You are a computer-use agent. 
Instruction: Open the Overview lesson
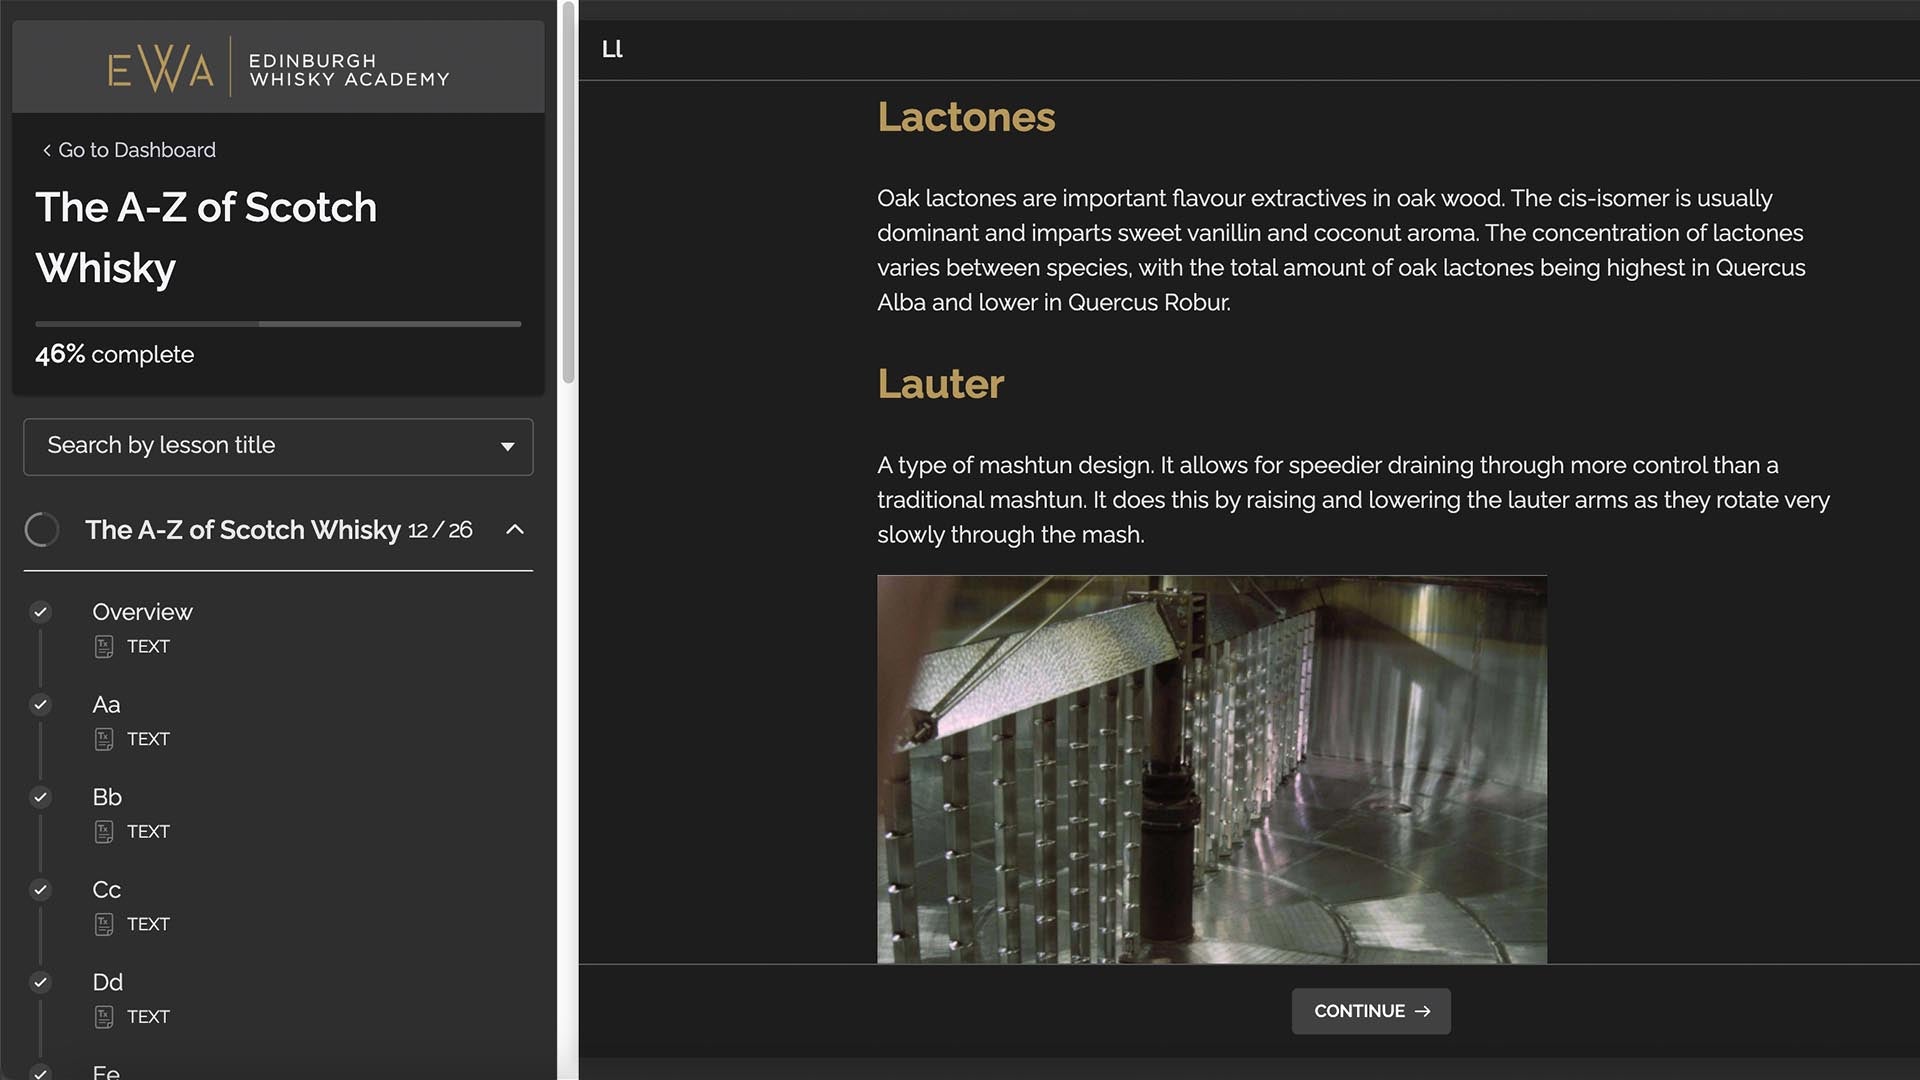[142, 612]
